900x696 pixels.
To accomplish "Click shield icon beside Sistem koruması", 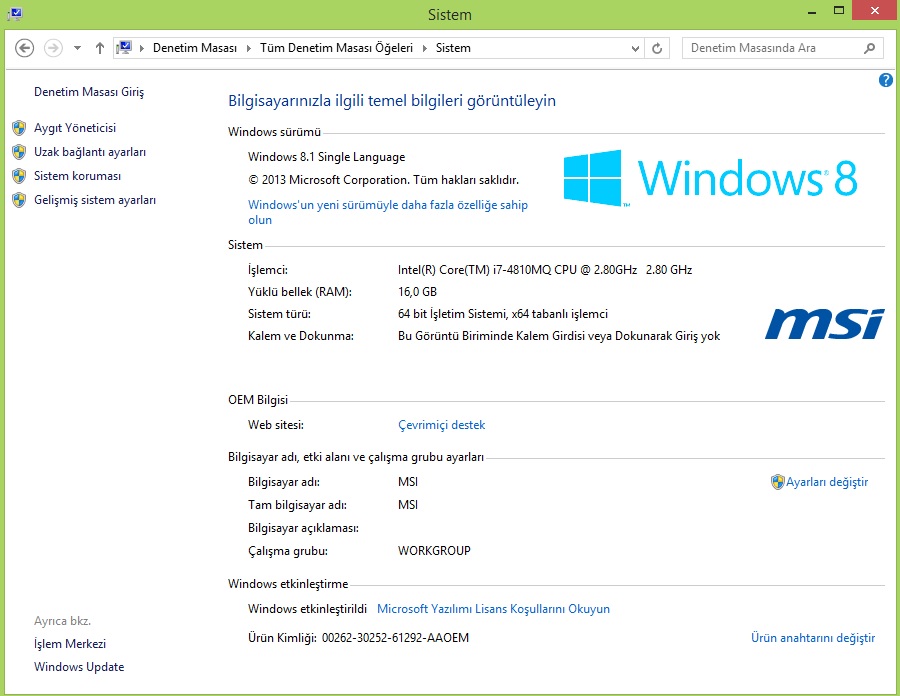I will (19, 176).
